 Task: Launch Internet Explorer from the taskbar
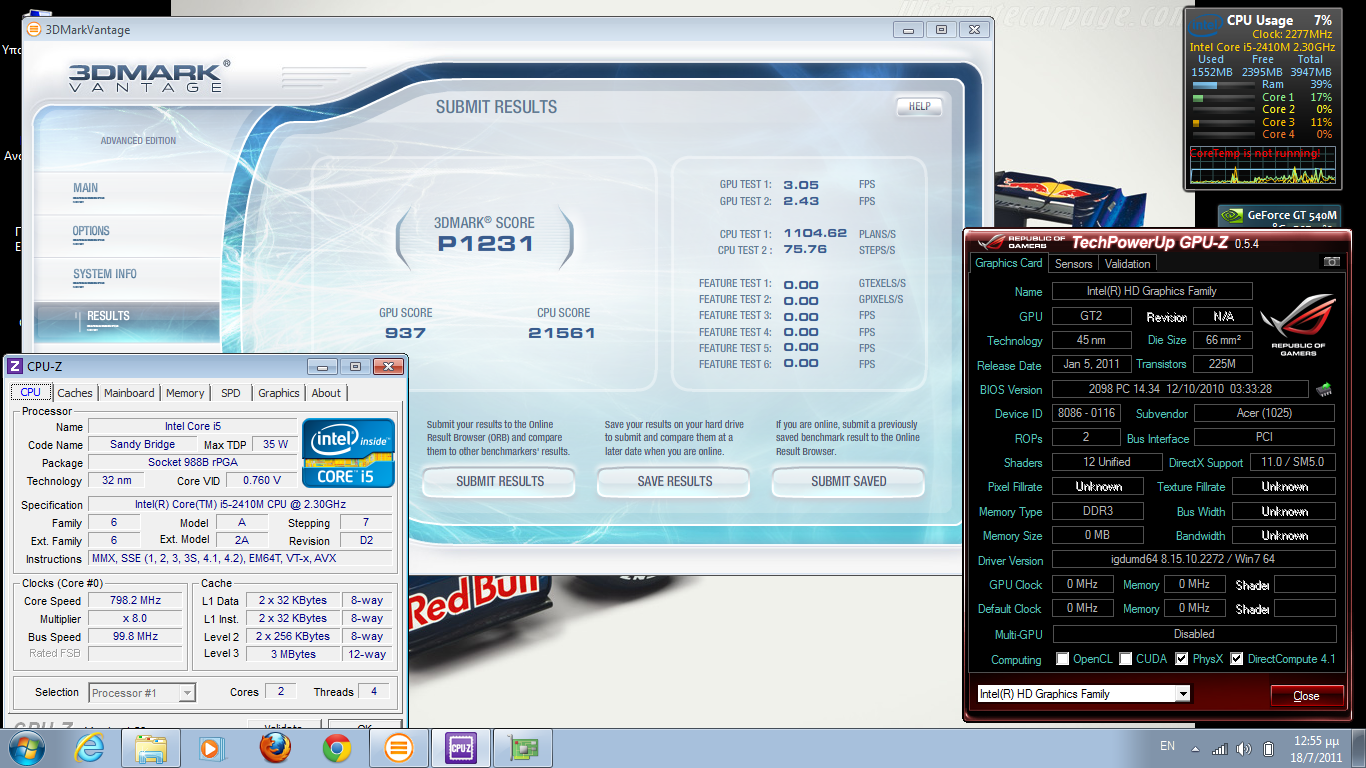tap(90, 748)
